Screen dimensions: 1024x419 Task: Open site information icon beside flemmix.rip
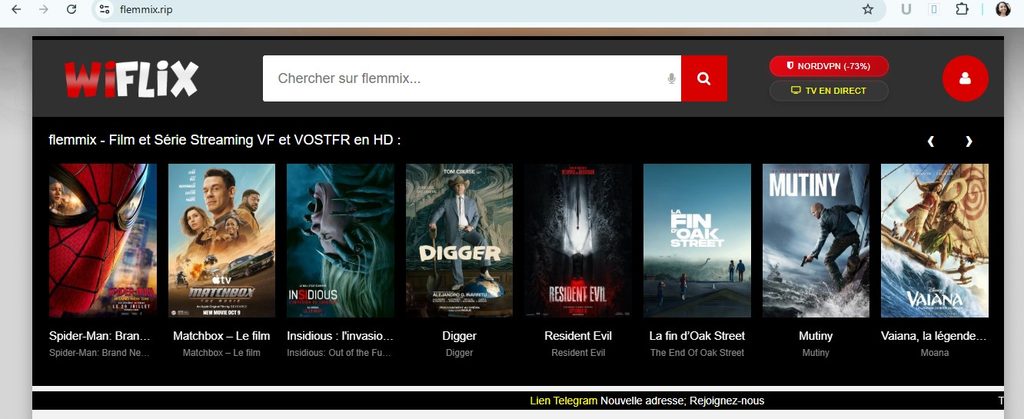(x=104, y=9)
